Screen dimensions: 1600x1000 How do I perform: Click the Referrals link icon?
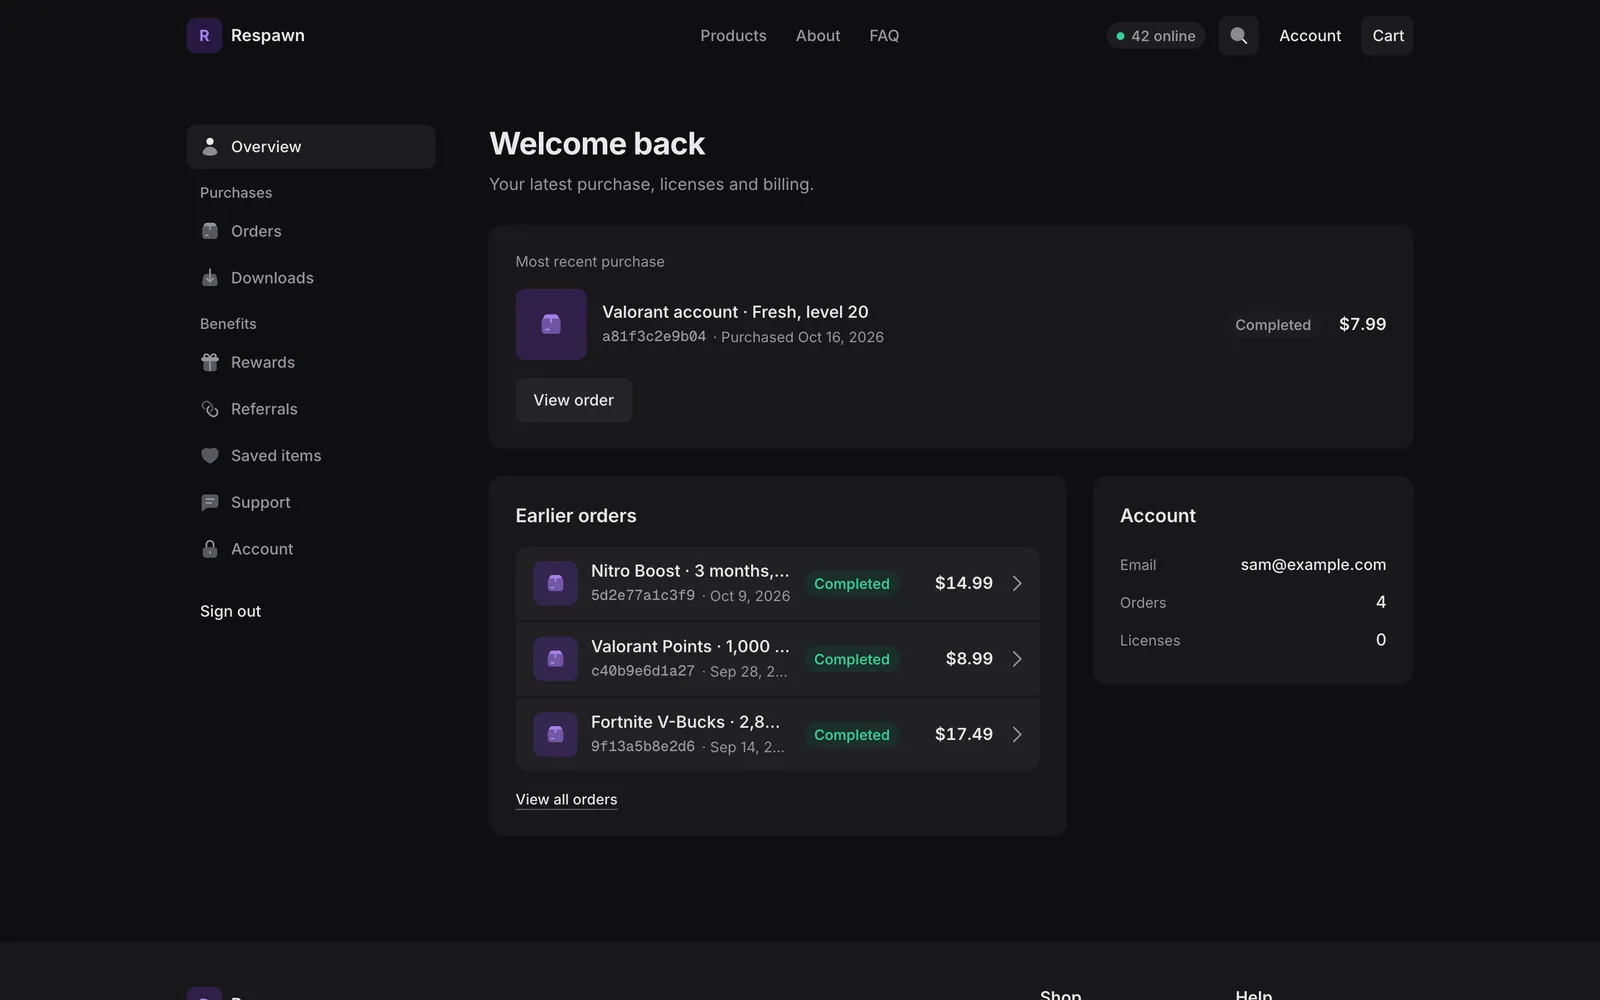click(x=210, y=409)
